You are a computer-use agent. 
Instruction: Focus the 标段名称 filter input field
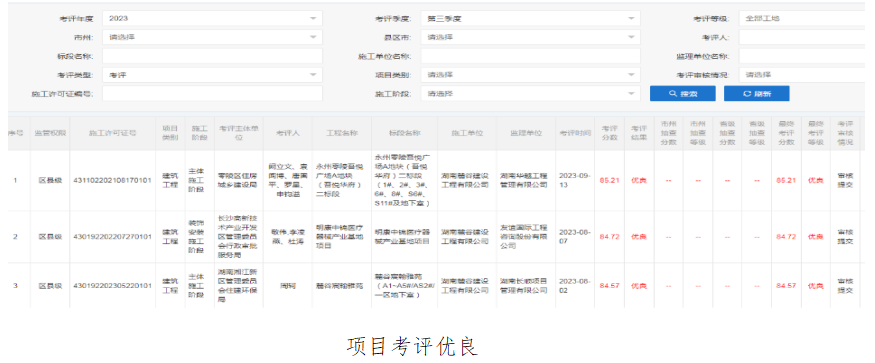pyautogui.click(x=212, y=56)
